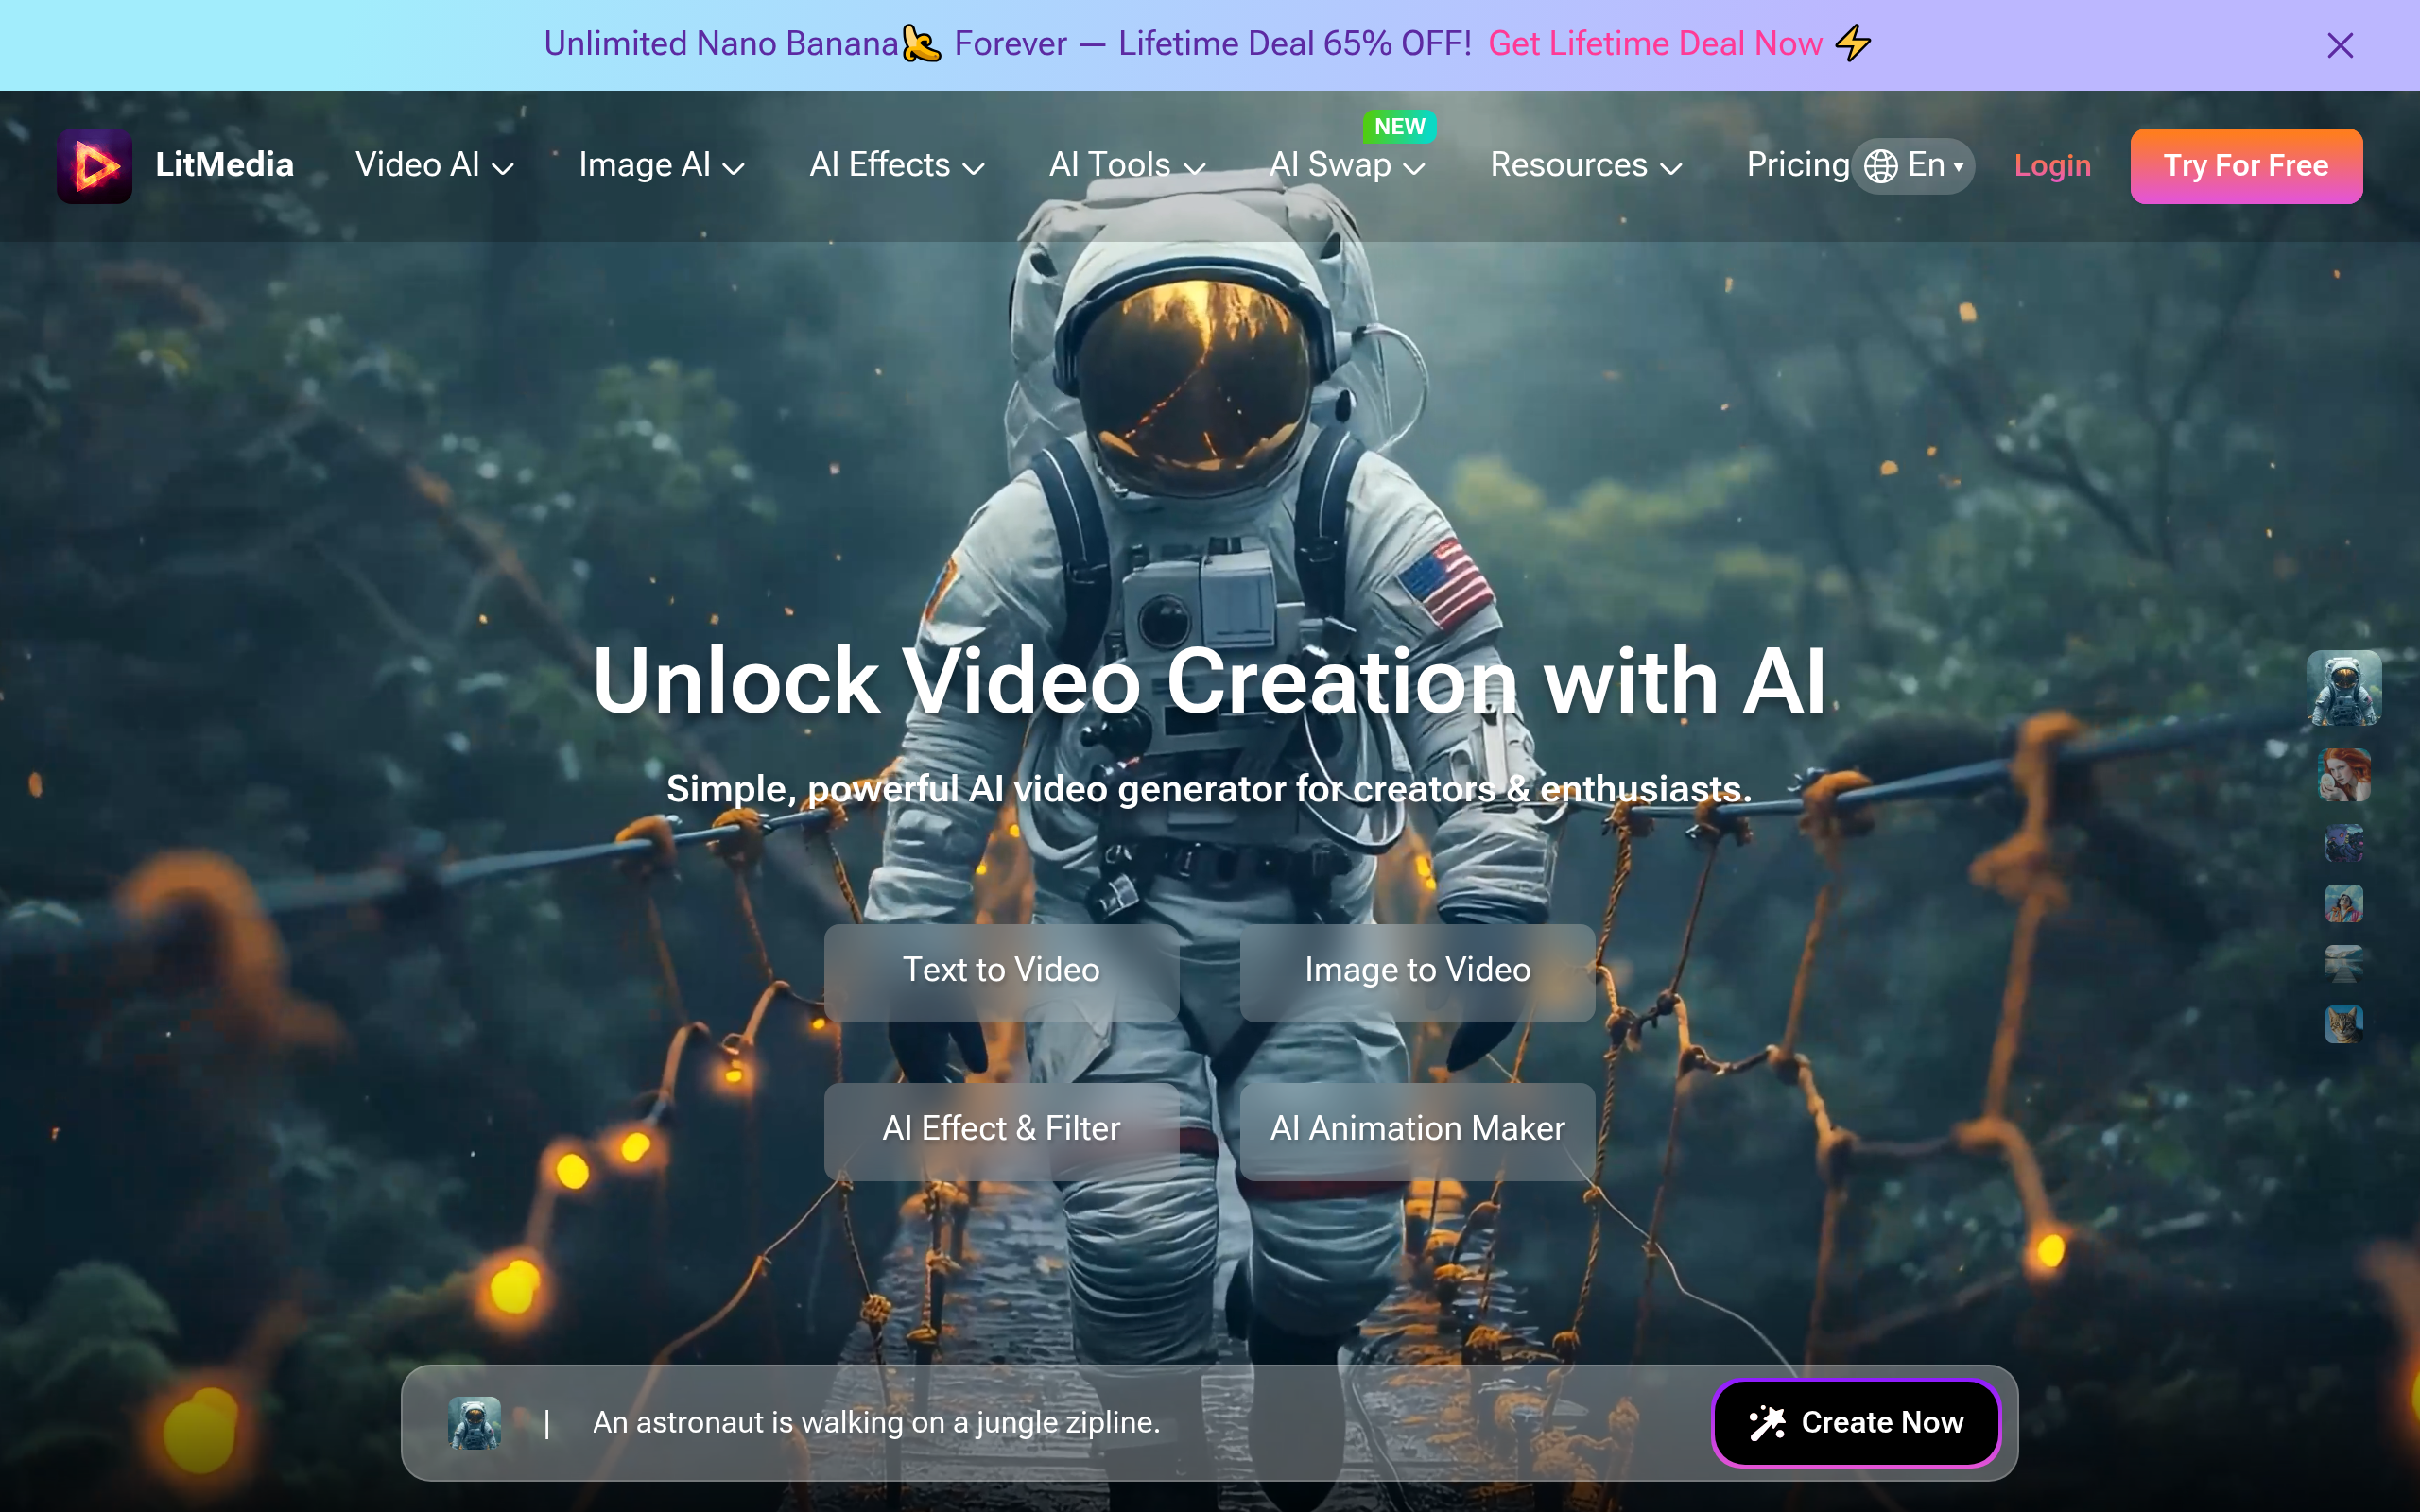Open the Resources menu

tap(1585, 165)
